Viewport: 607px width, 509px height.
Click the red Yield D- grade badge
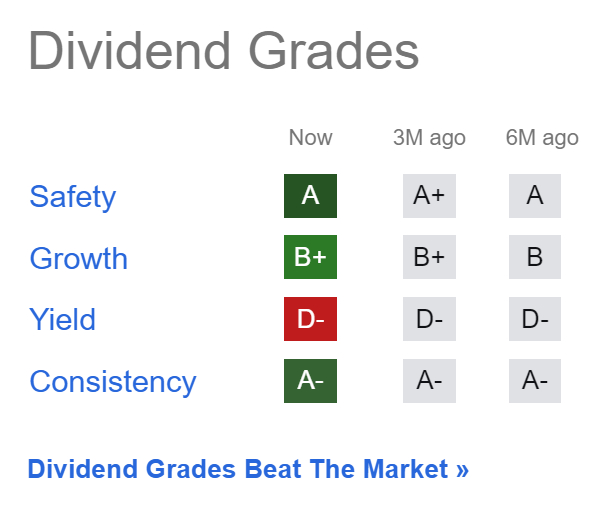[x=310, y=320]
